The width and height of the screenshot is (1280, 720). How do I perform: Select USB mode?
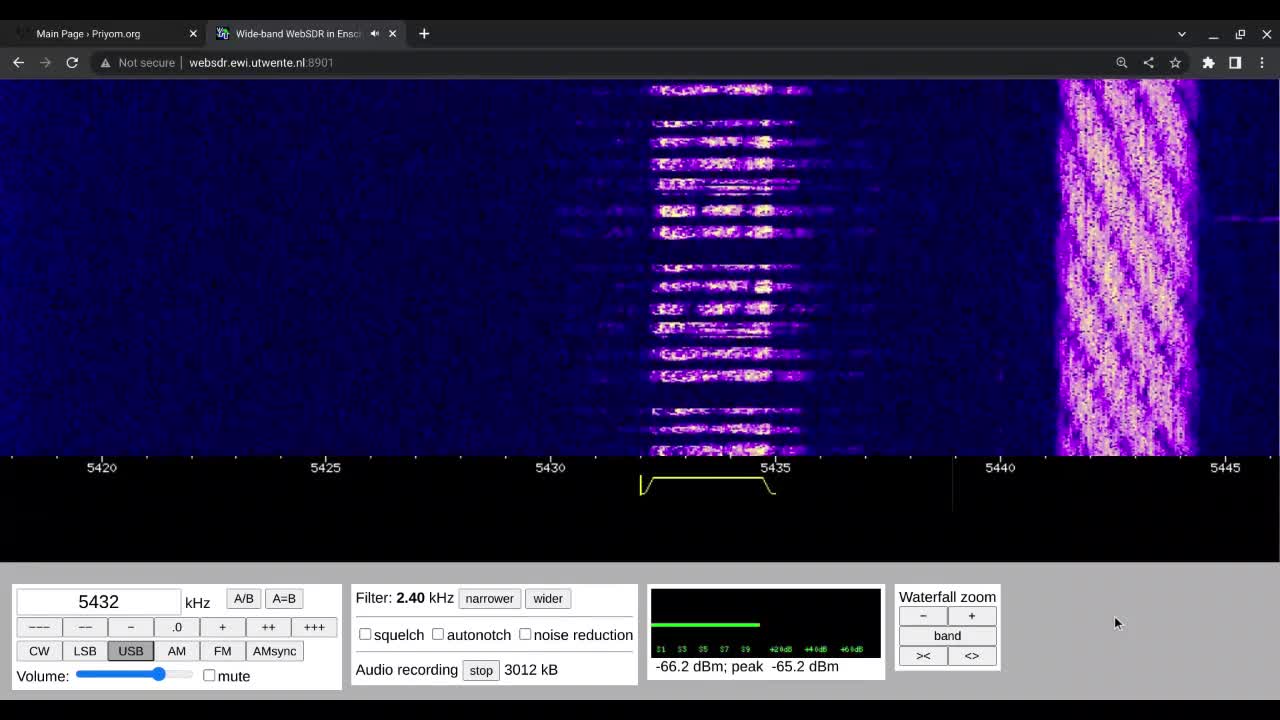[x=131, y=651]
